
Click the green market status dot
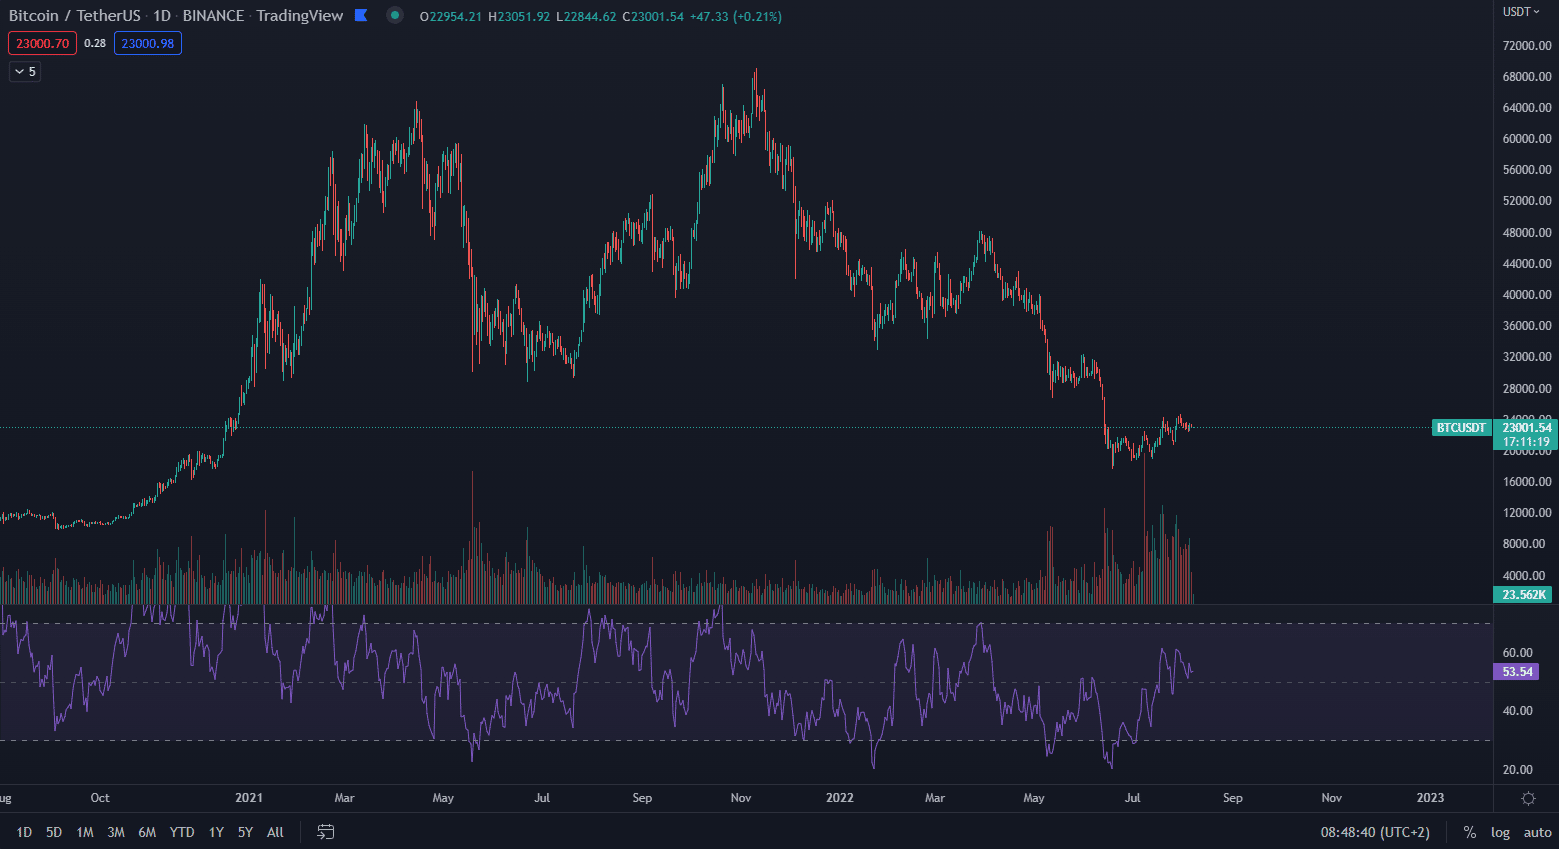point(395,16)
